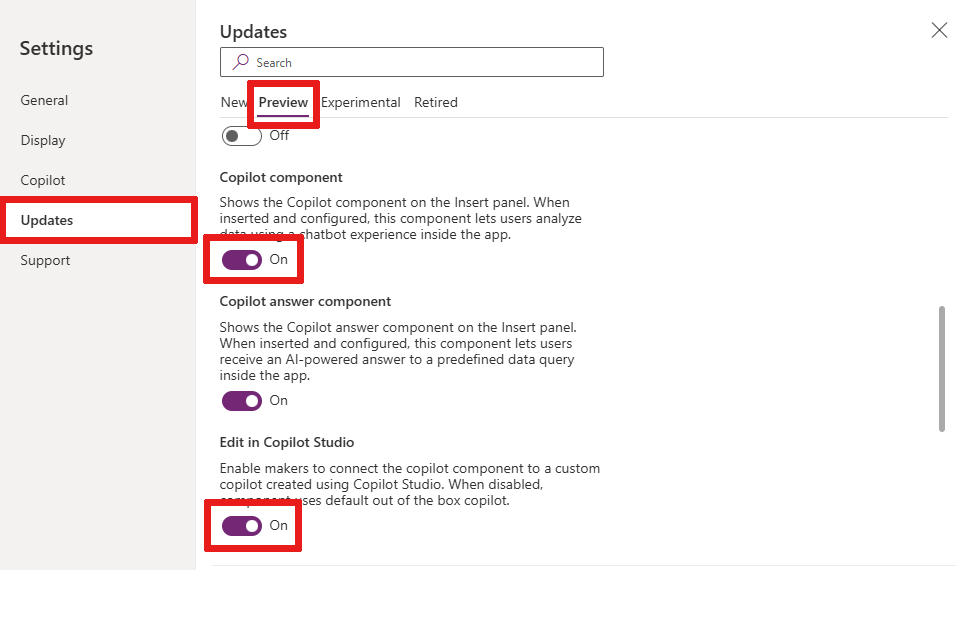Disable Edit in Copilot Studio
The width and height of the screenshot is (968, 627).
click(x=241, y=525)
